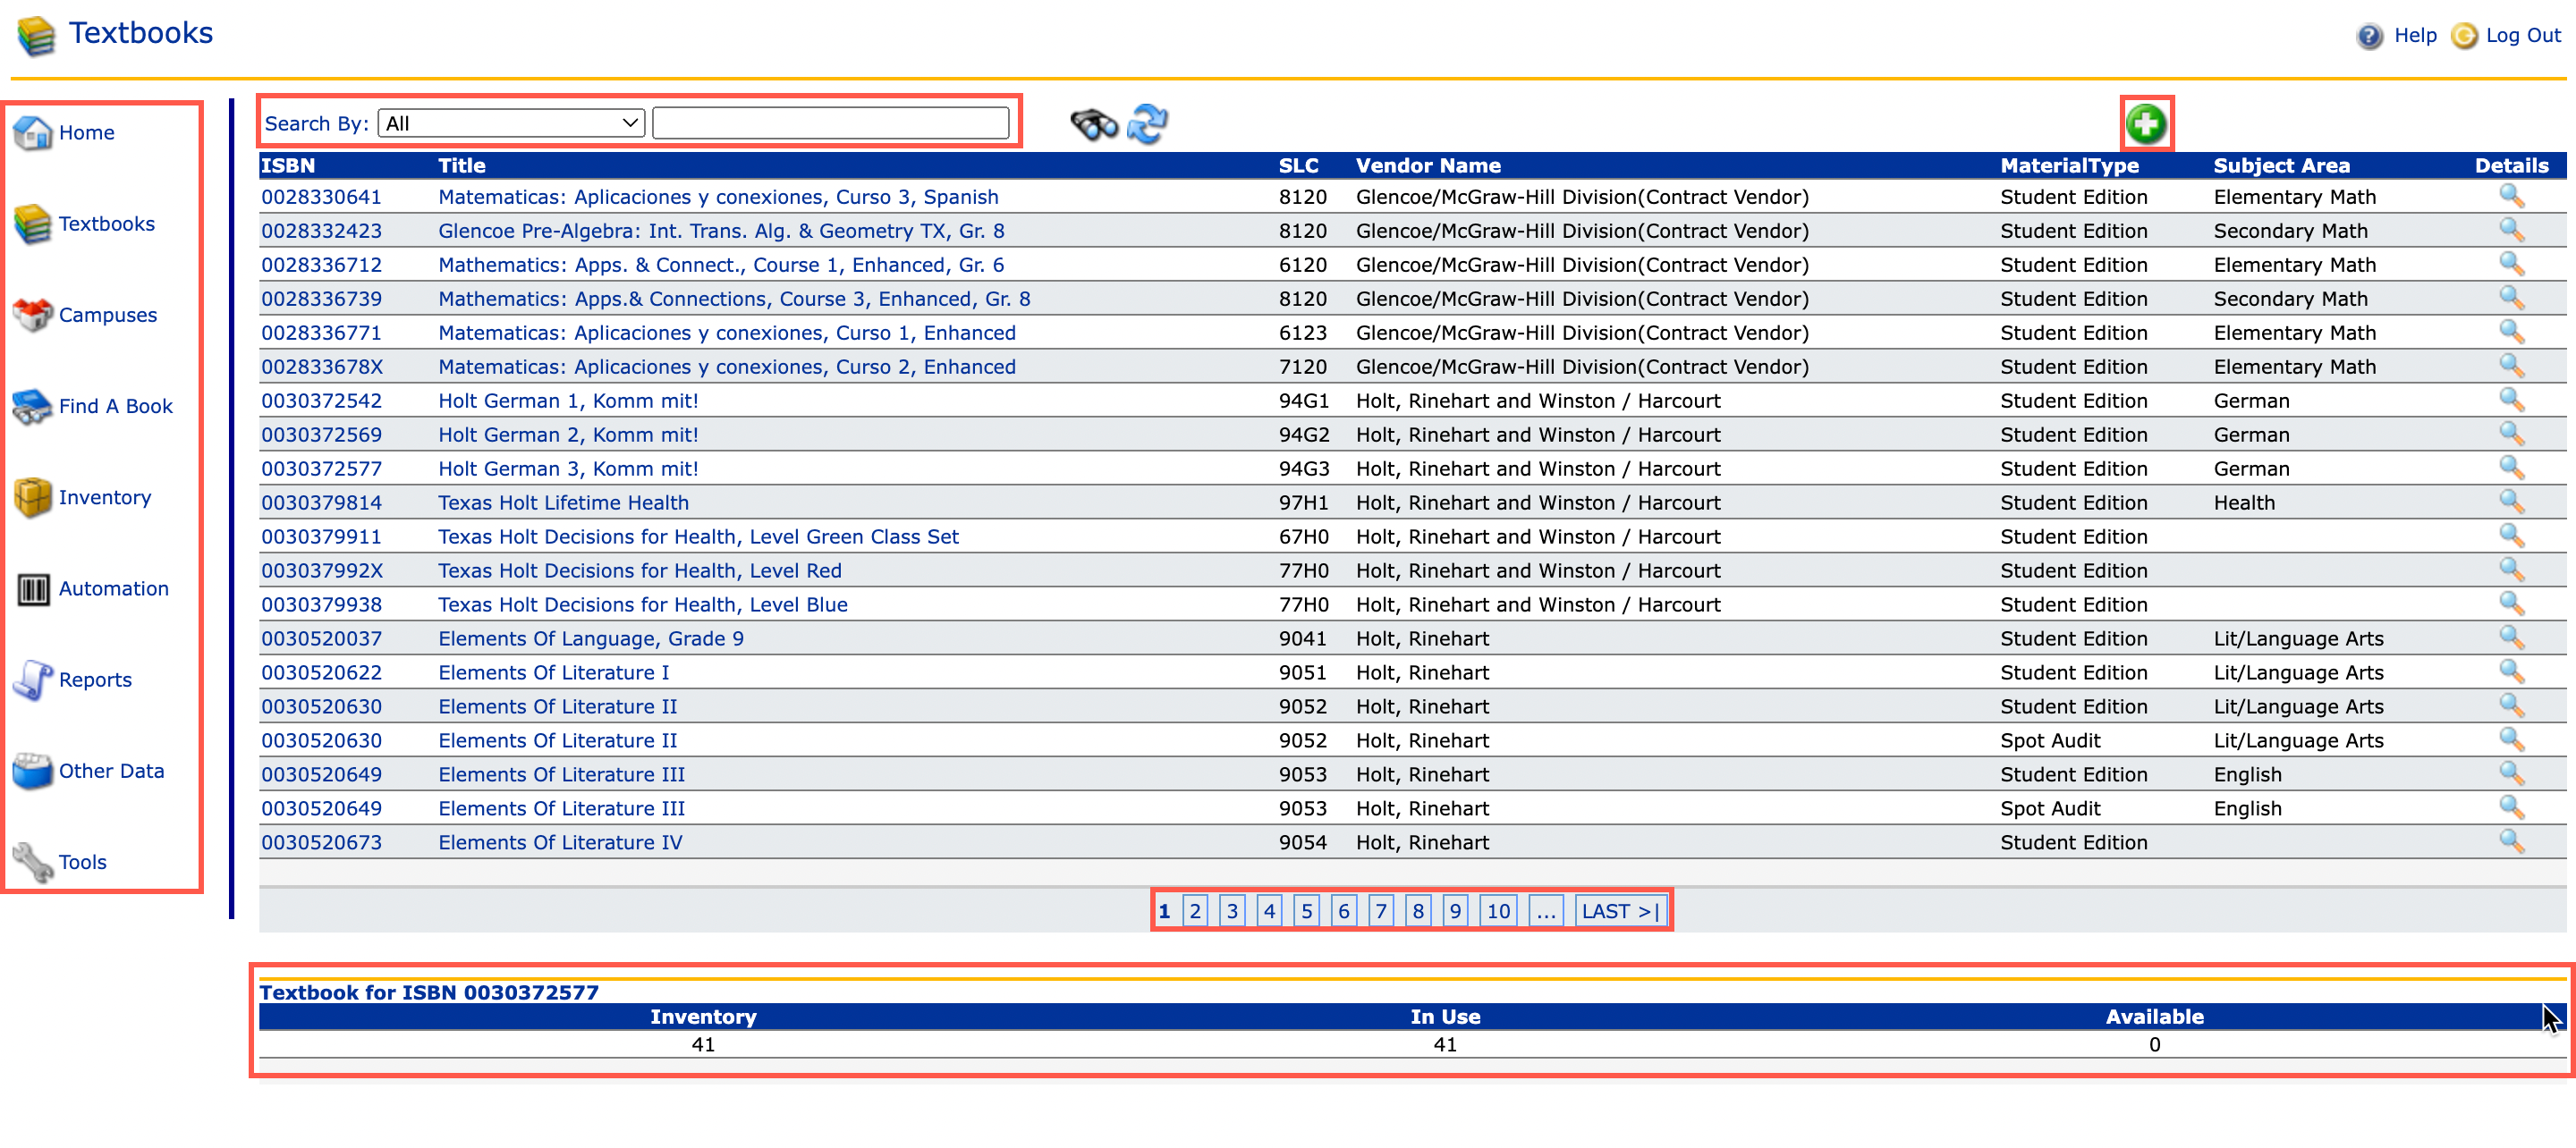Click the Textbook for ISBN 0030372577 heading
The image size is (2576, 1148).
tap(429, 992)
